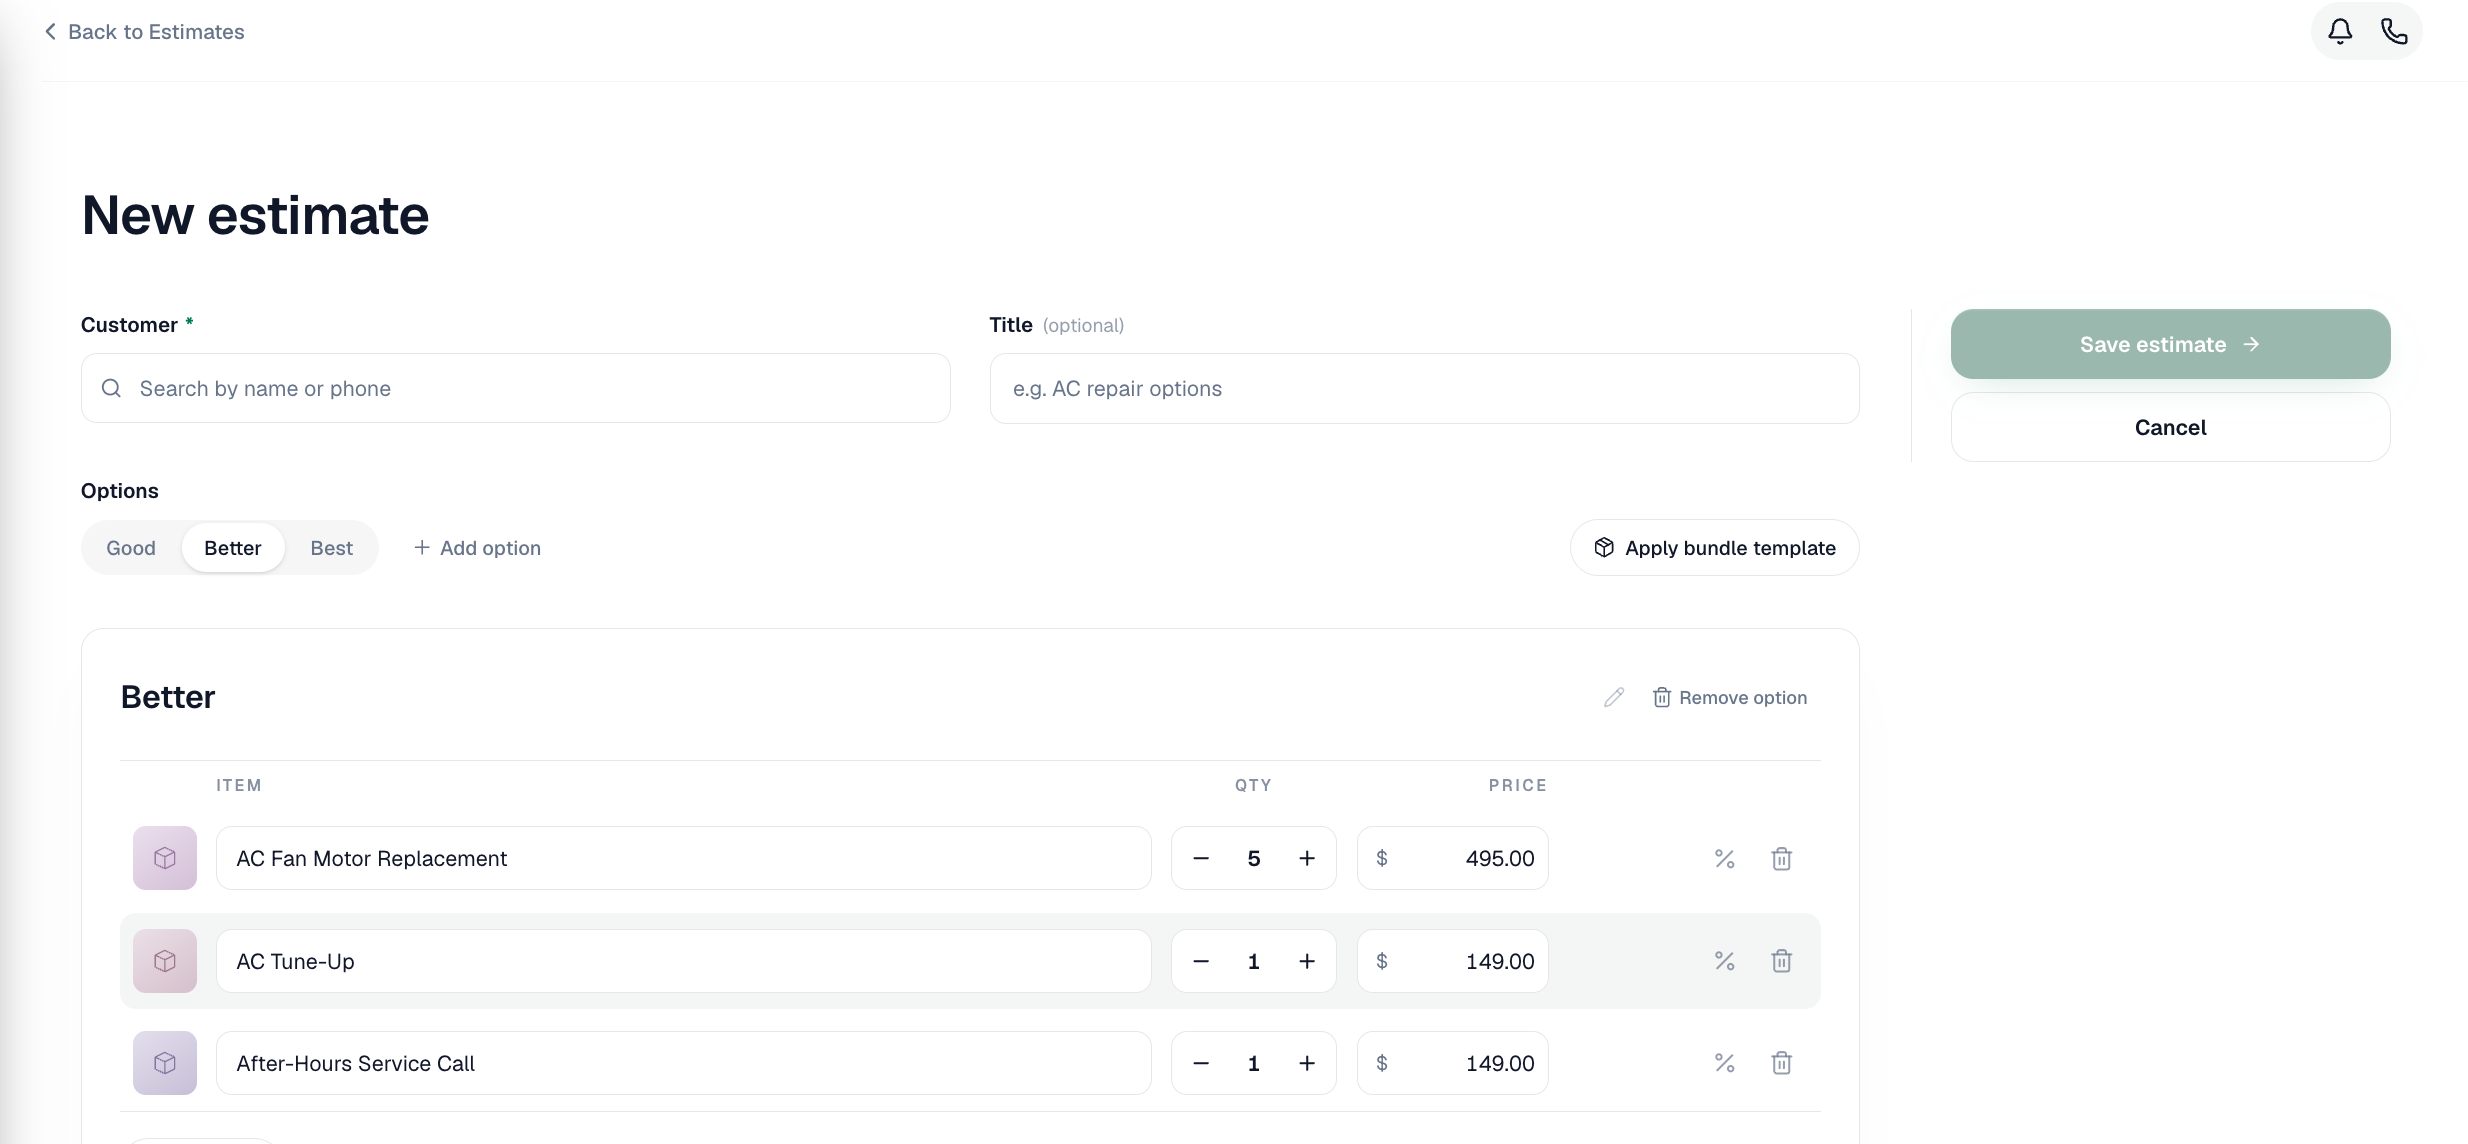Open notifications bell icon
This screenshot has width=2468, height=1144.
pos(2340,31)
